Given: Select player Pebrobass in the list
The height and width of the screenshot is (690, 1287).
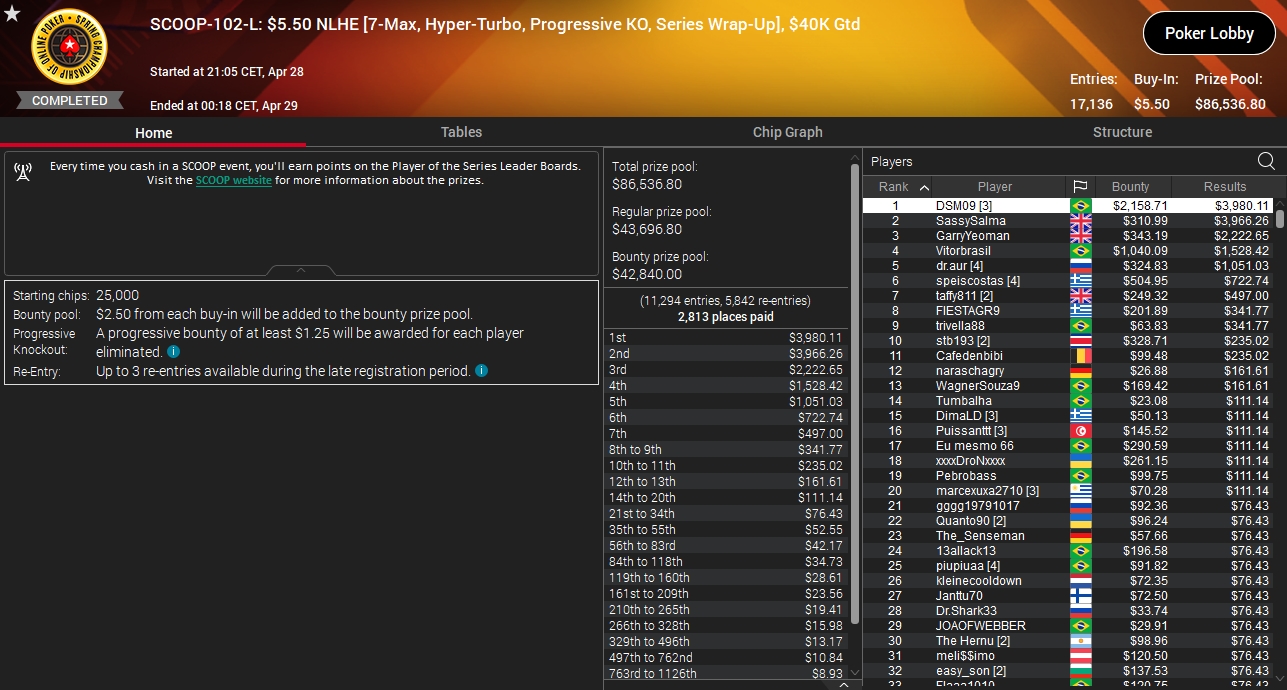Looking at the screenshot, I should (x=966, y=476).
